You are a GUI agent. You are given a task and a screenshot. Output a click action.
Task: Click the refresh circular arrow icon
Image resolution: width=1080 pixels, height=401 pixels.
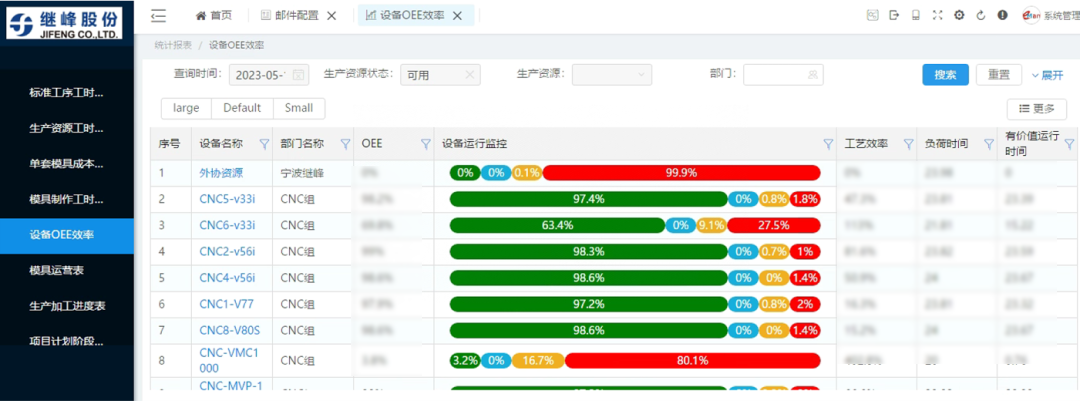point(981,15)
